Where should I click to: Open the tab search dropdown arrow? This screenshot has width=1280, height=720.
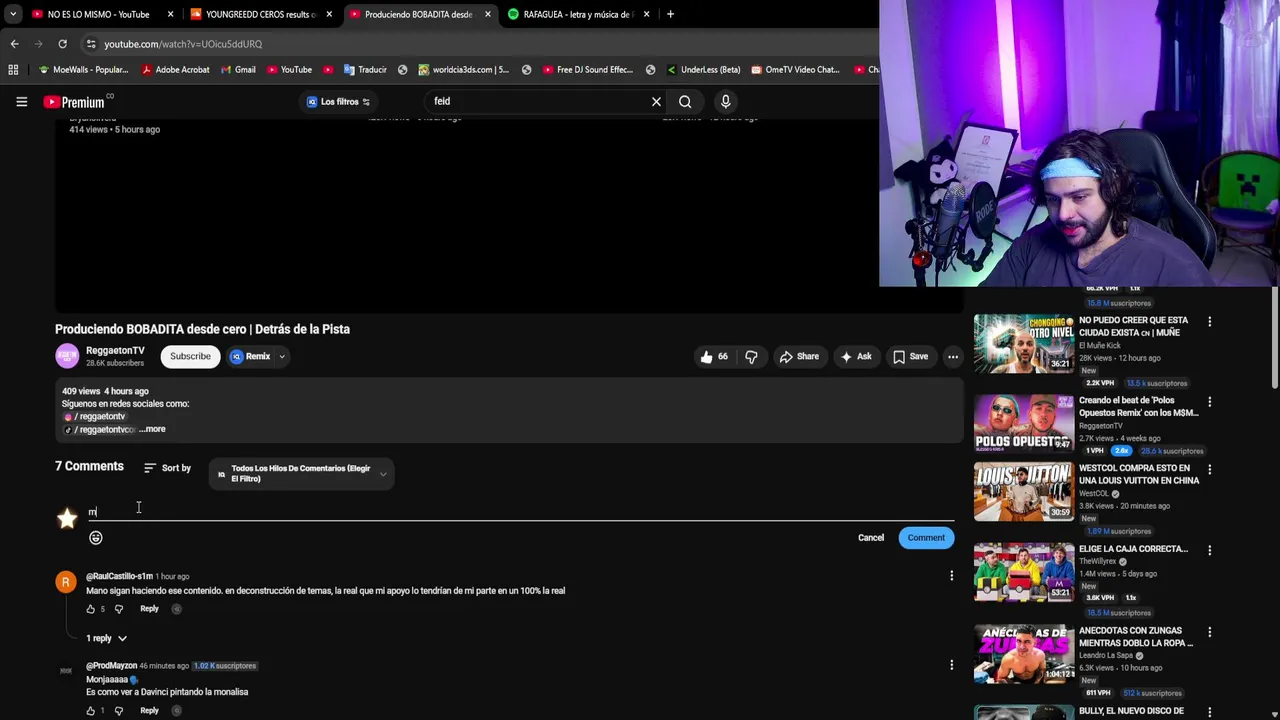point(13,14)
